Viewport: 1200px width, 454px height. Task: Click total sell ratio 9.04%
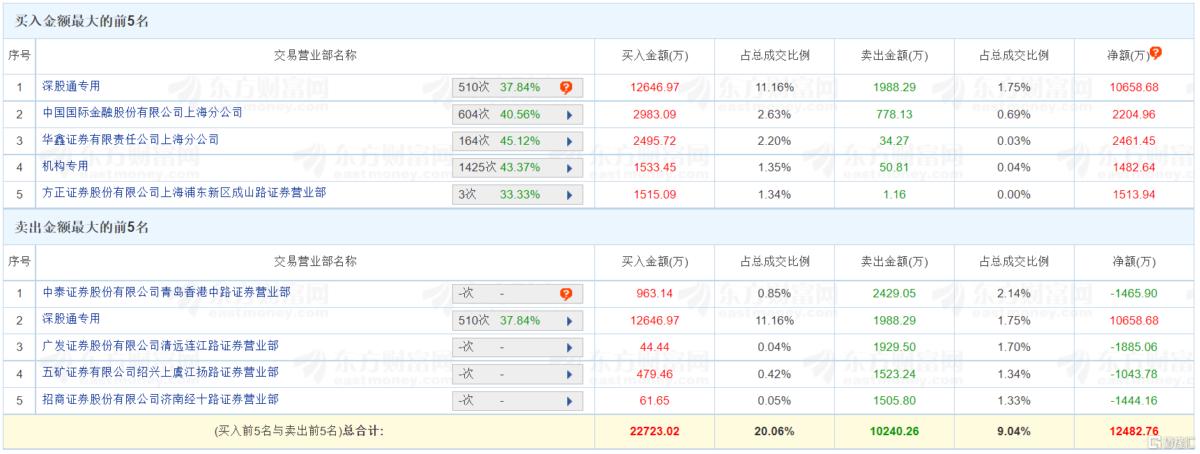1014,431
